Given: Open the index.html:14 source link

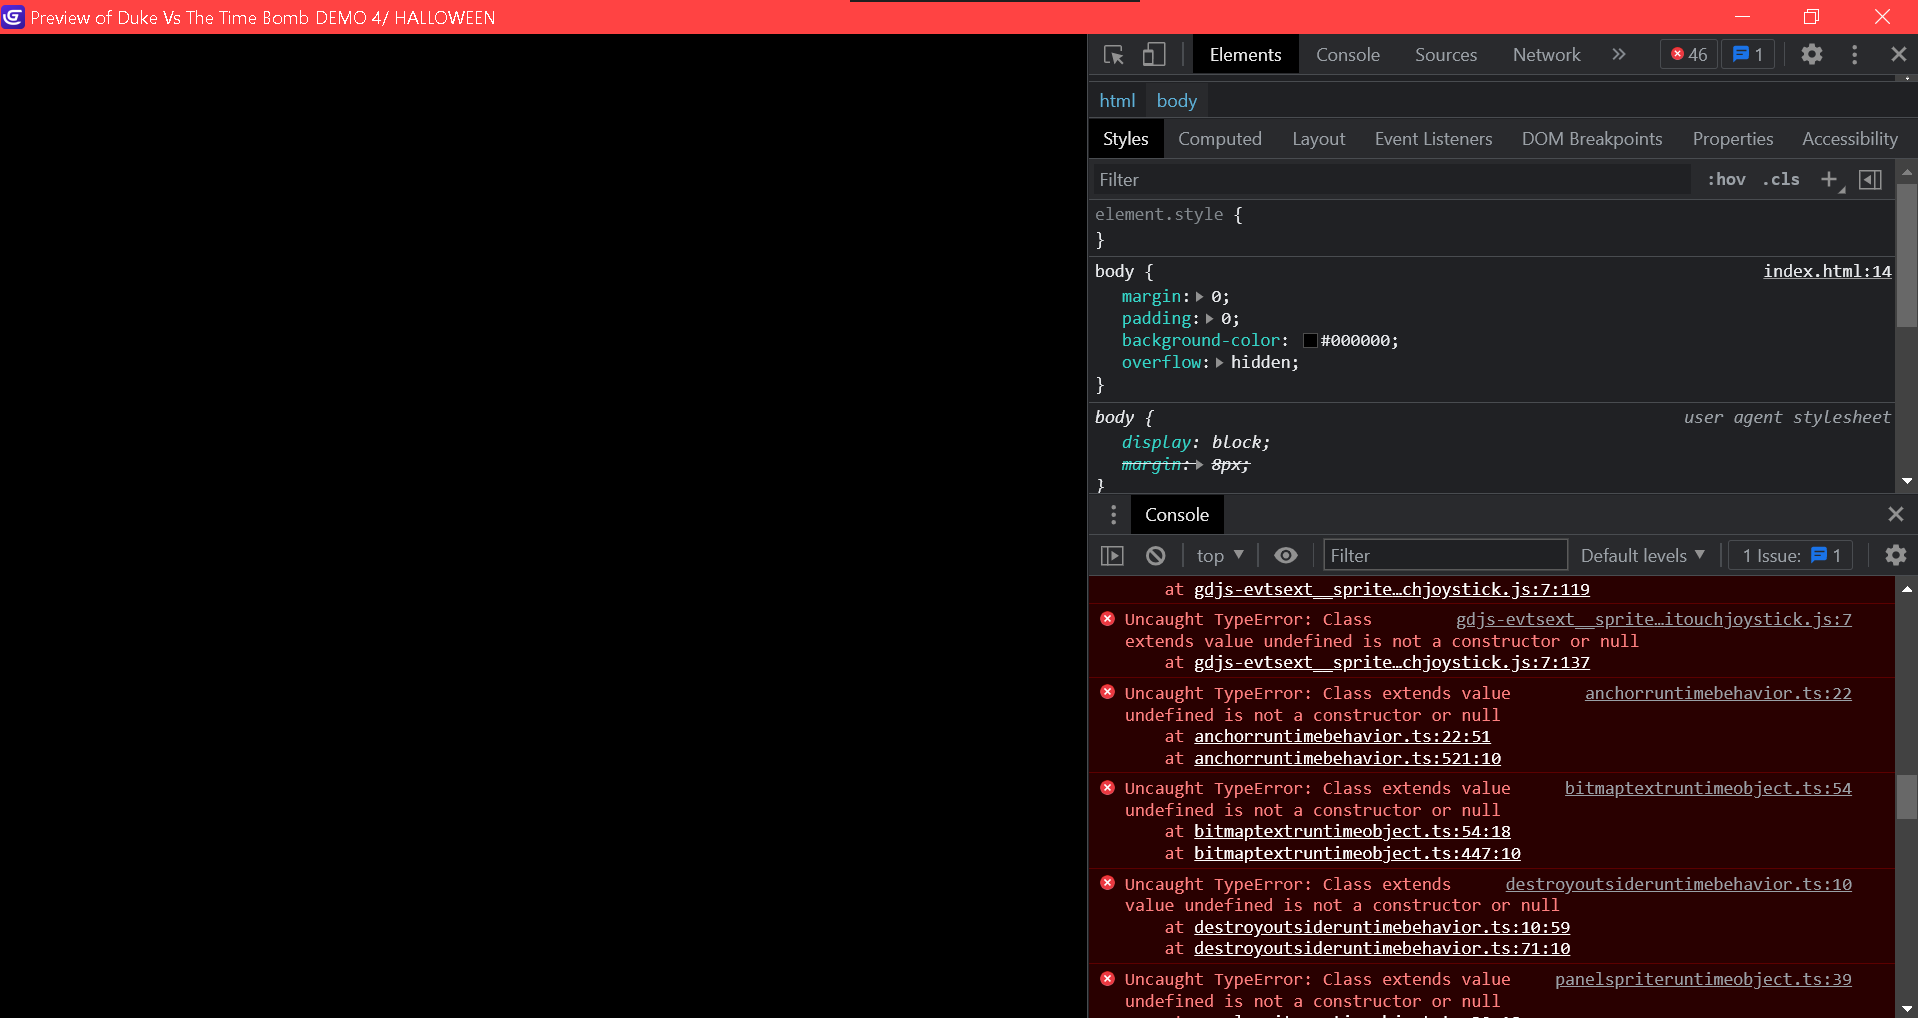Looking at the screenshot, I should coord(1826,271).
